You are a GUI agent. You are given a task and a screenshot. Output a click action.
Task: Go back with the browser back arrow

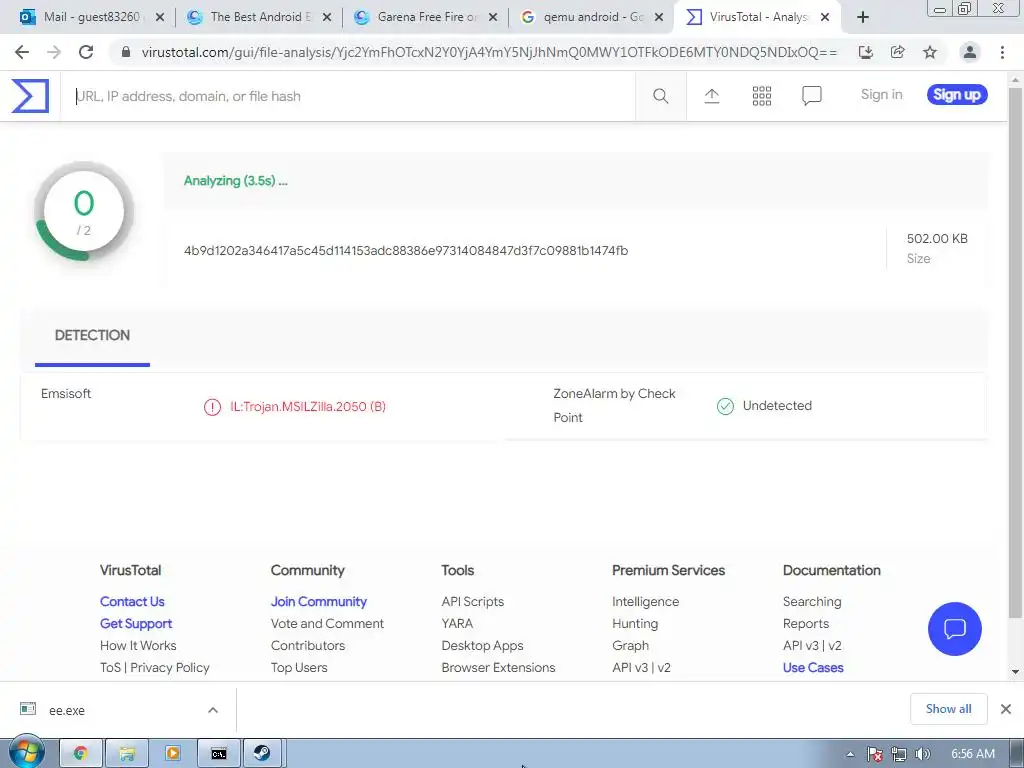pyautogui.click(x=22, y=52)
